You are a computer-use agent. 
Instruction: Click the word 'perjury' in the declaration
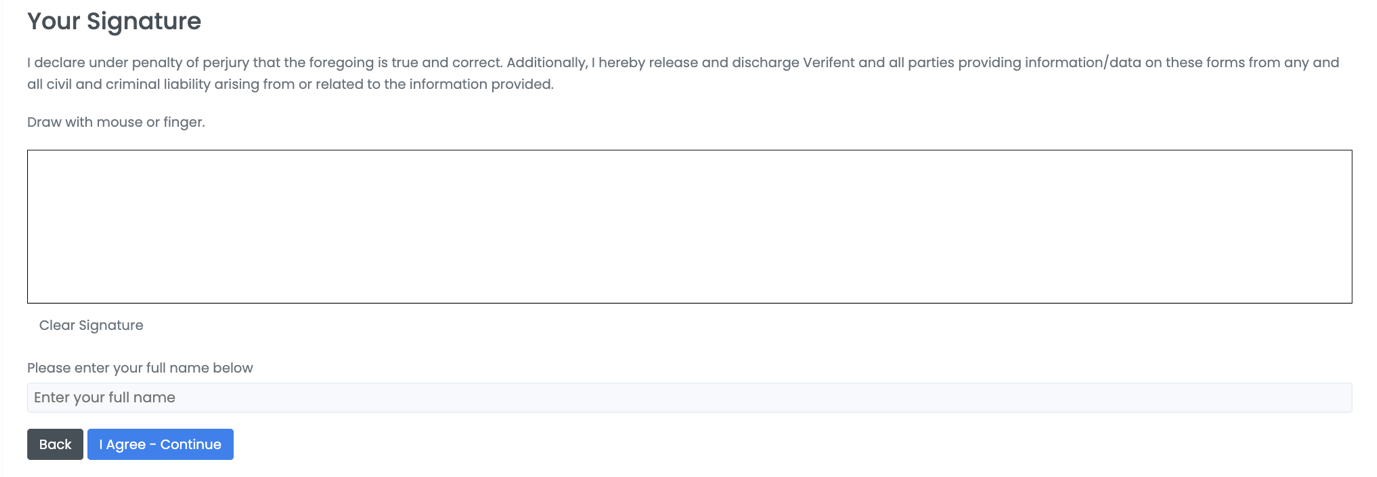[x=224, y=62]
